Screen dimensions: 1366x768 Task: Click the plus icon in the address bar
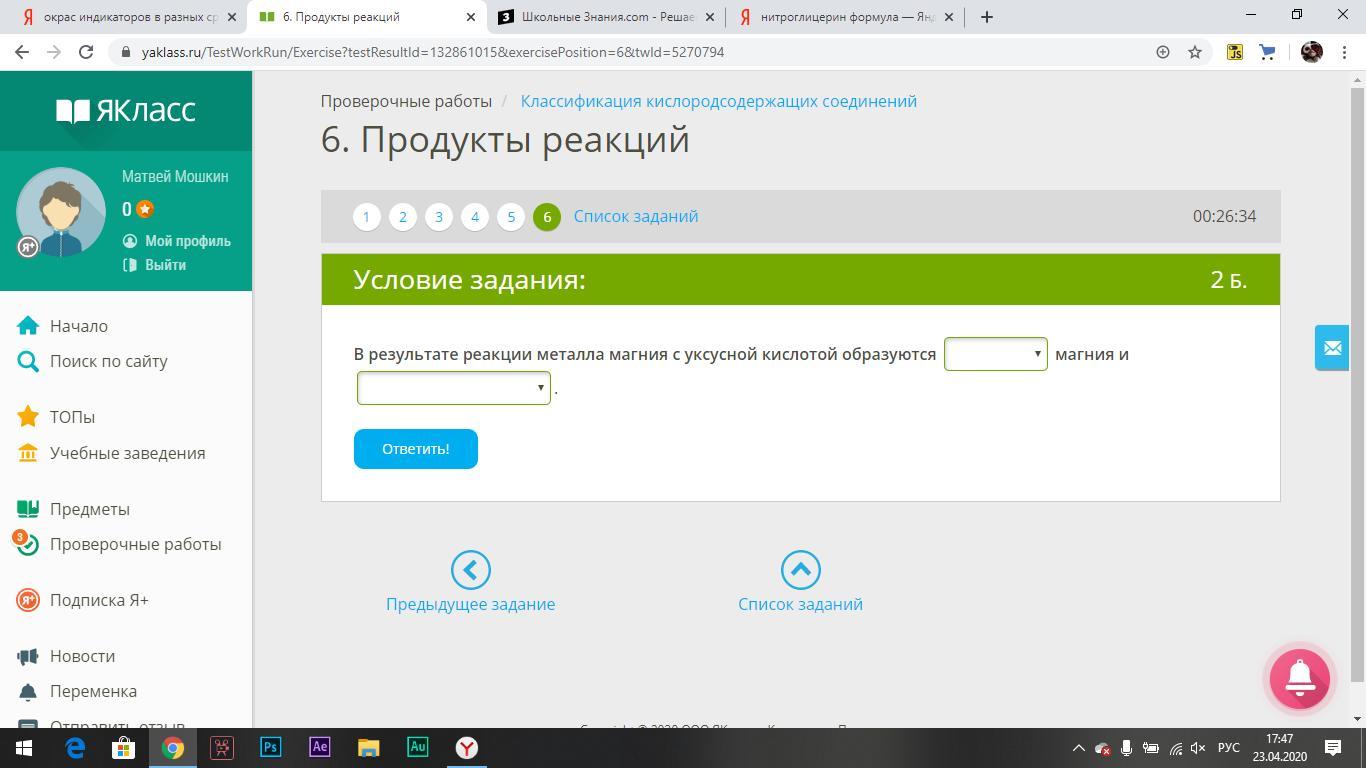[x=1162, y=52]
